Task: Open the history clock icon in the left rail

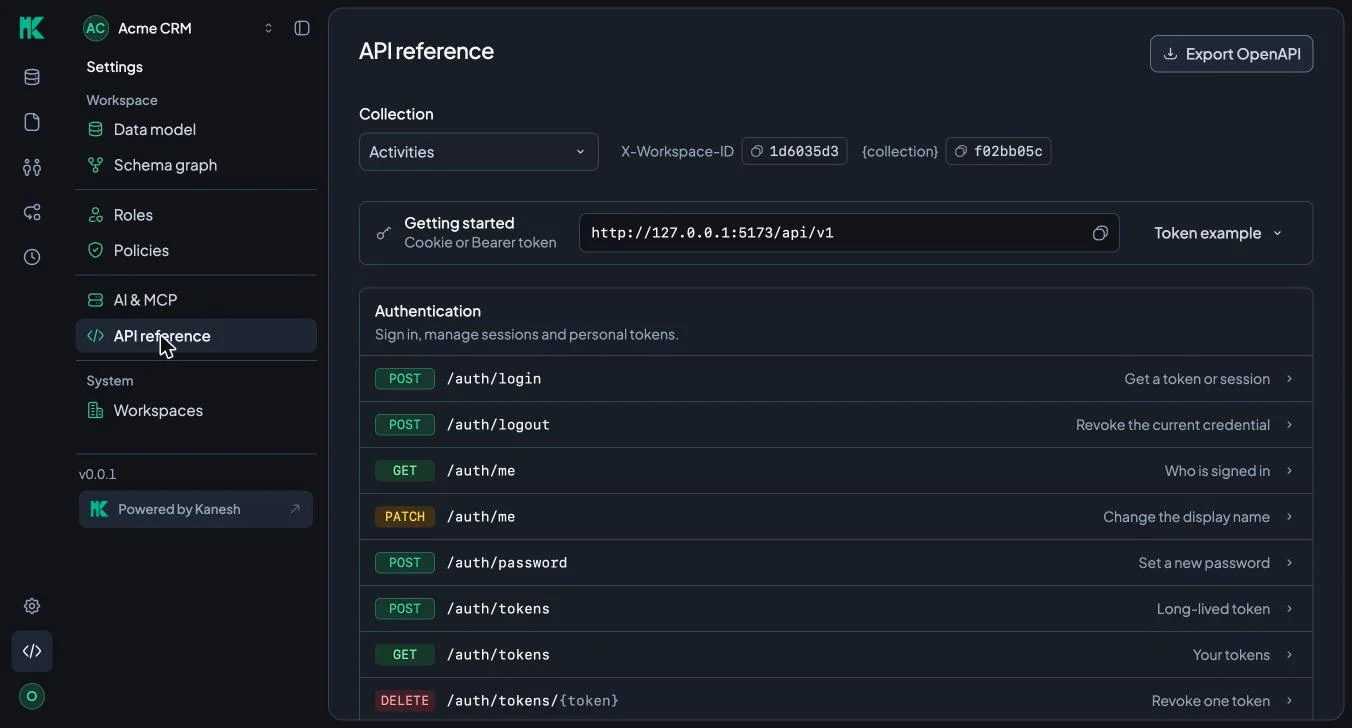Action: click(32, 257)
